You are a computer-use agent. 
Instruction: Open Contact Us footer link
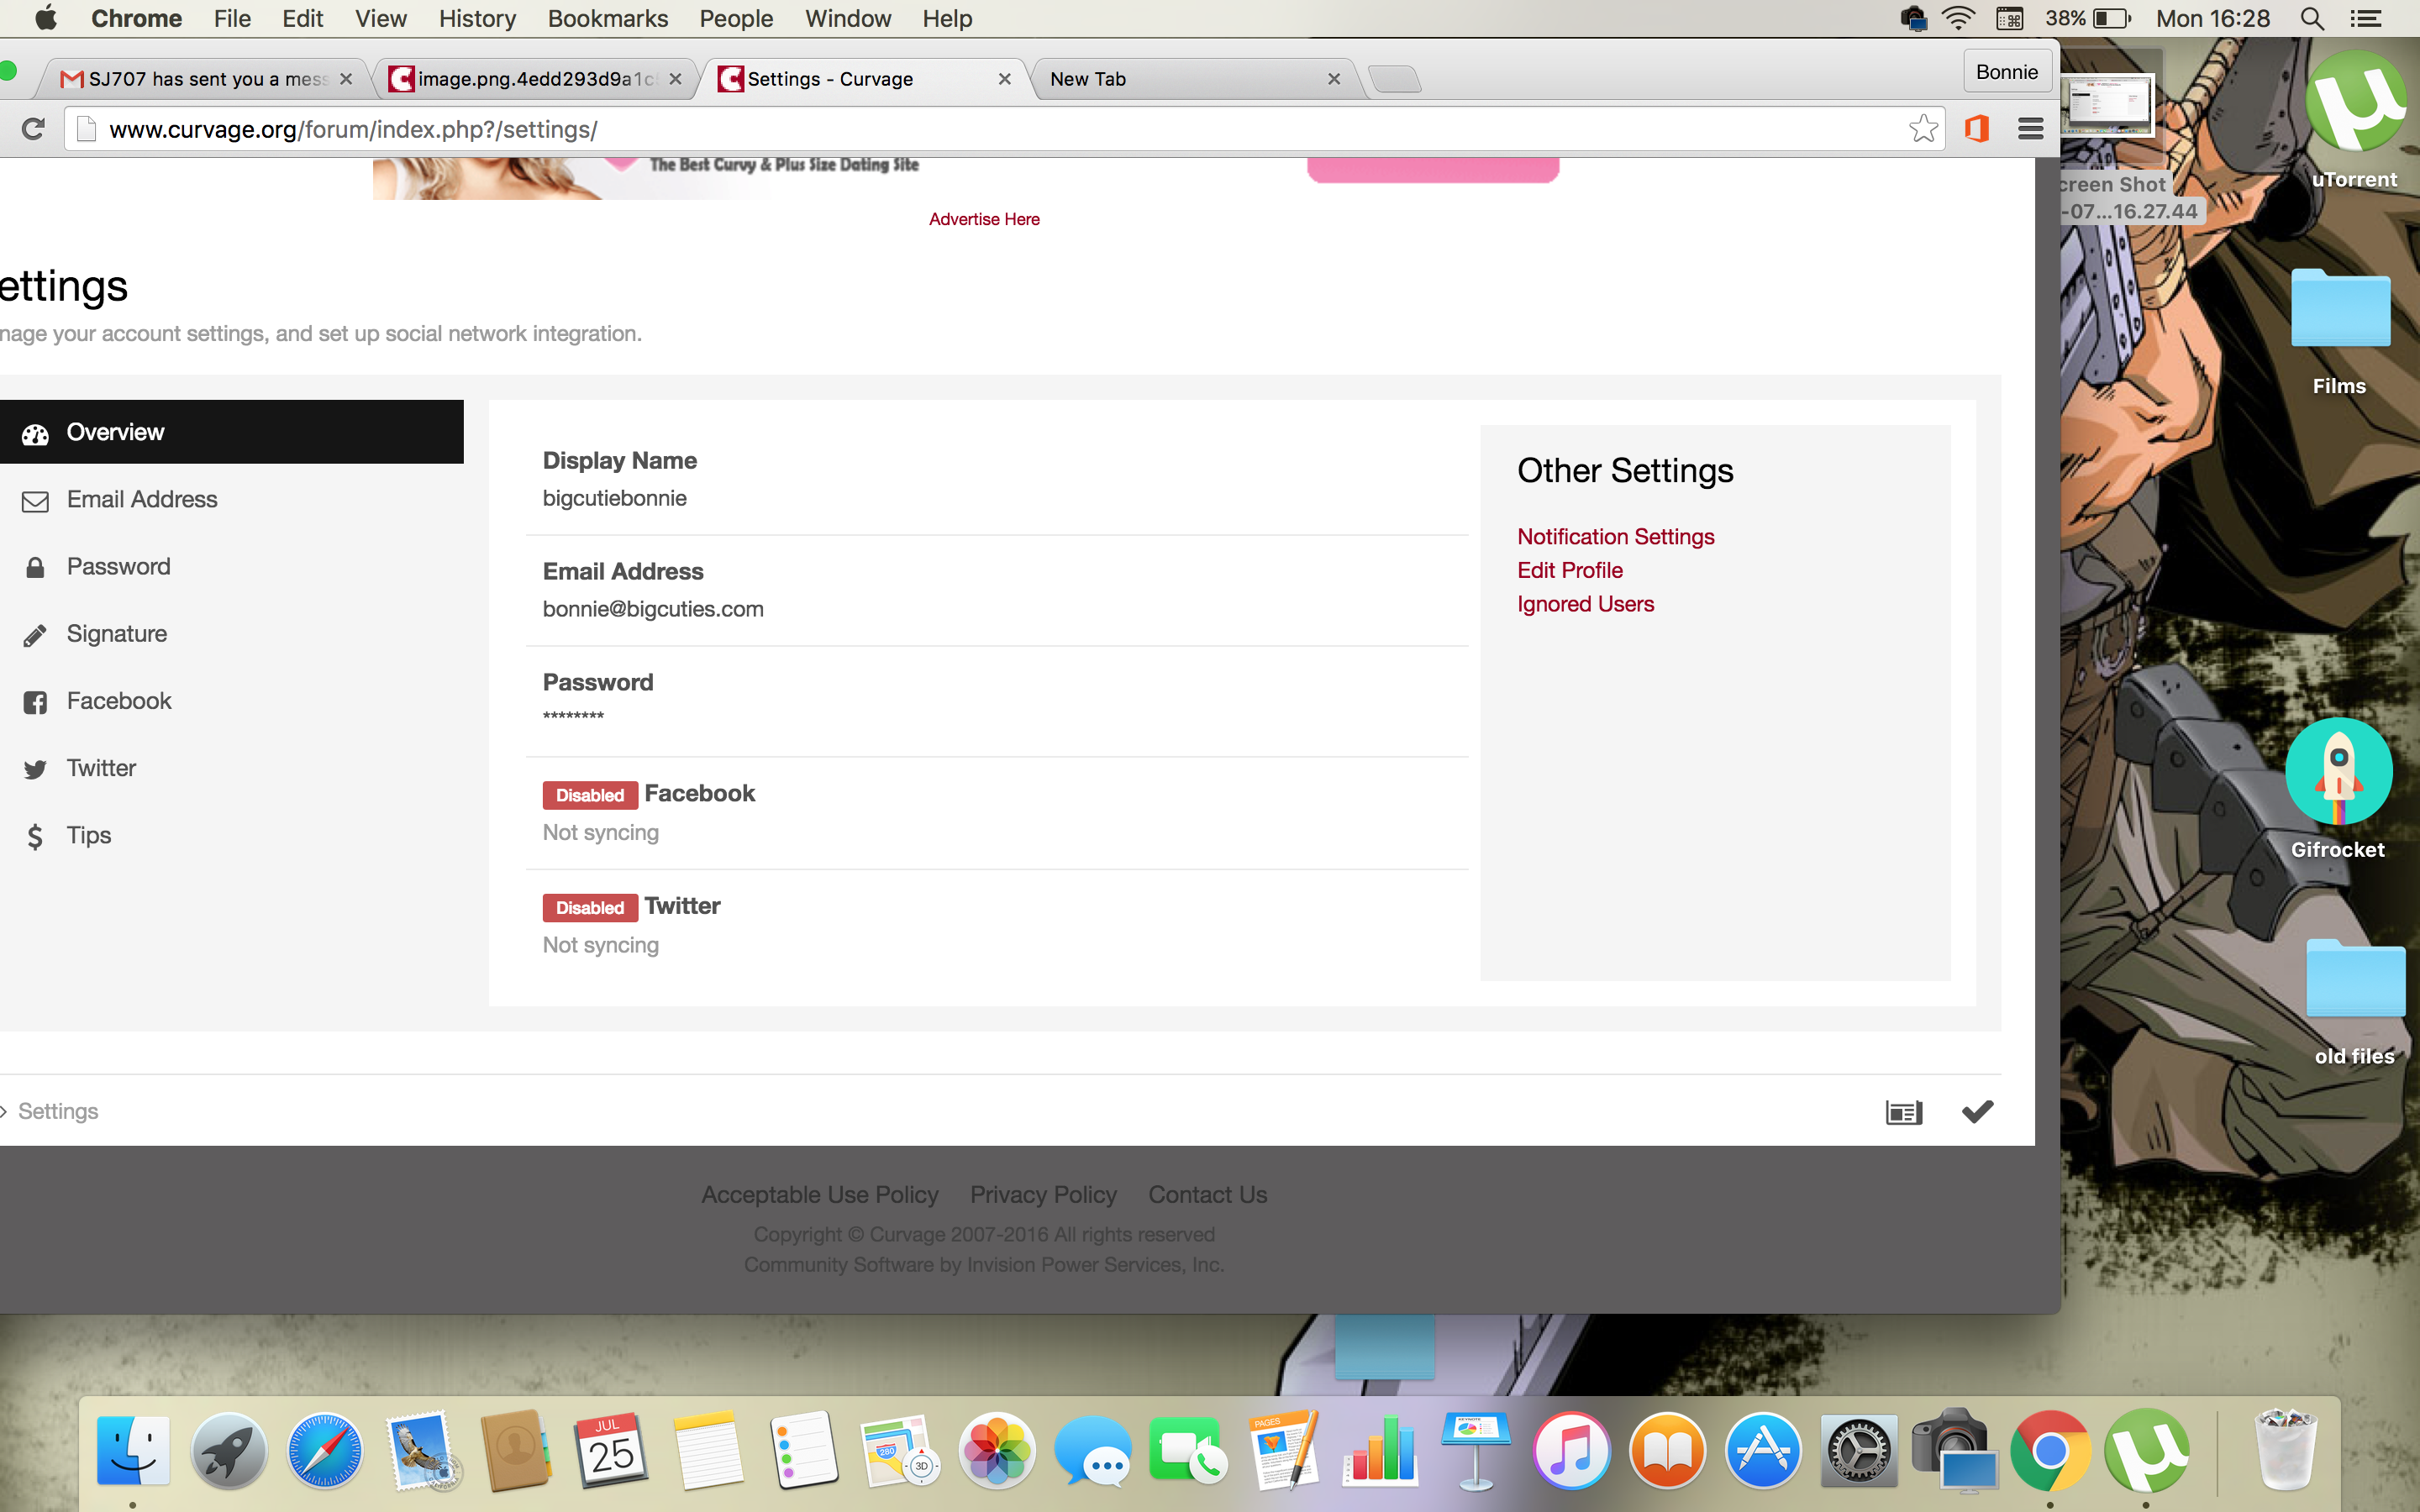[x=1207, y=1194]
